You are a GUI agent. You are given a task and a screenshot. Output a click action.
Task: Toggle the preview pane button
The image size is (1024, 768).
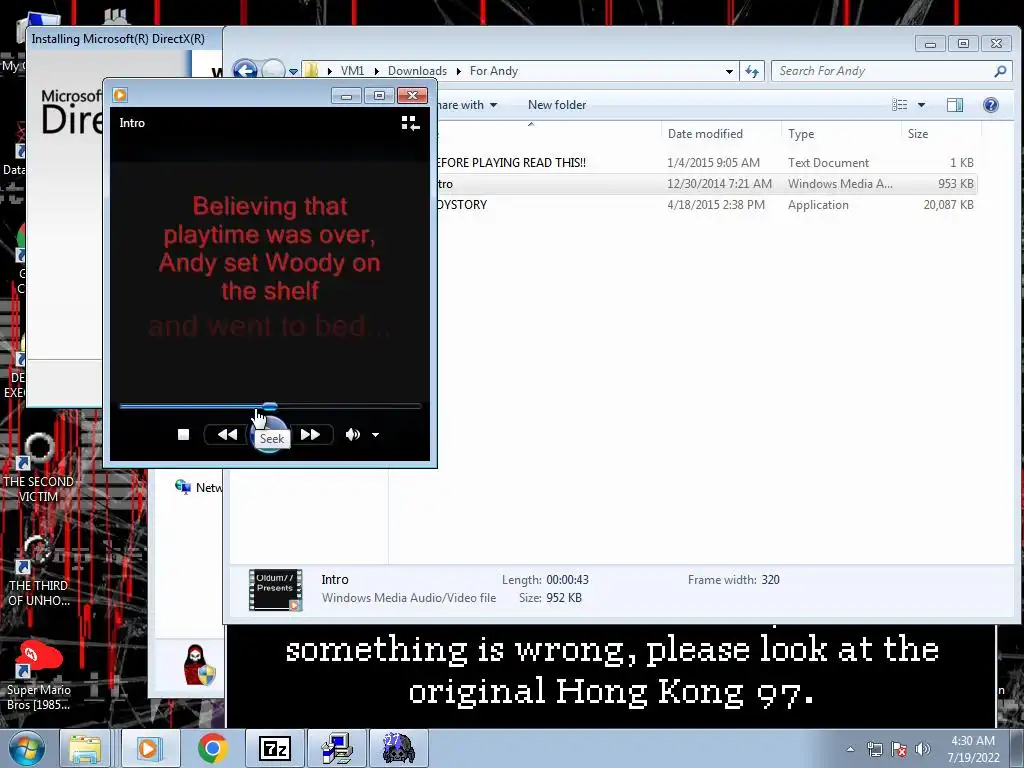tap(955, 104)
